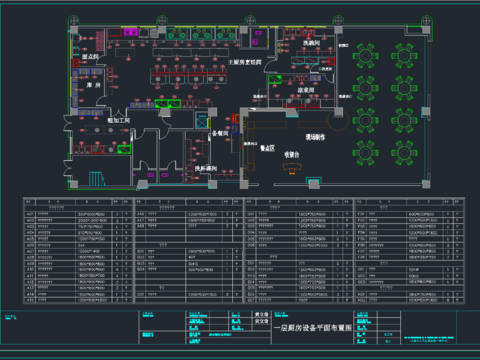480x360 pixels.
Task: Select the 现场制作 area label
Action: [315, 137]
